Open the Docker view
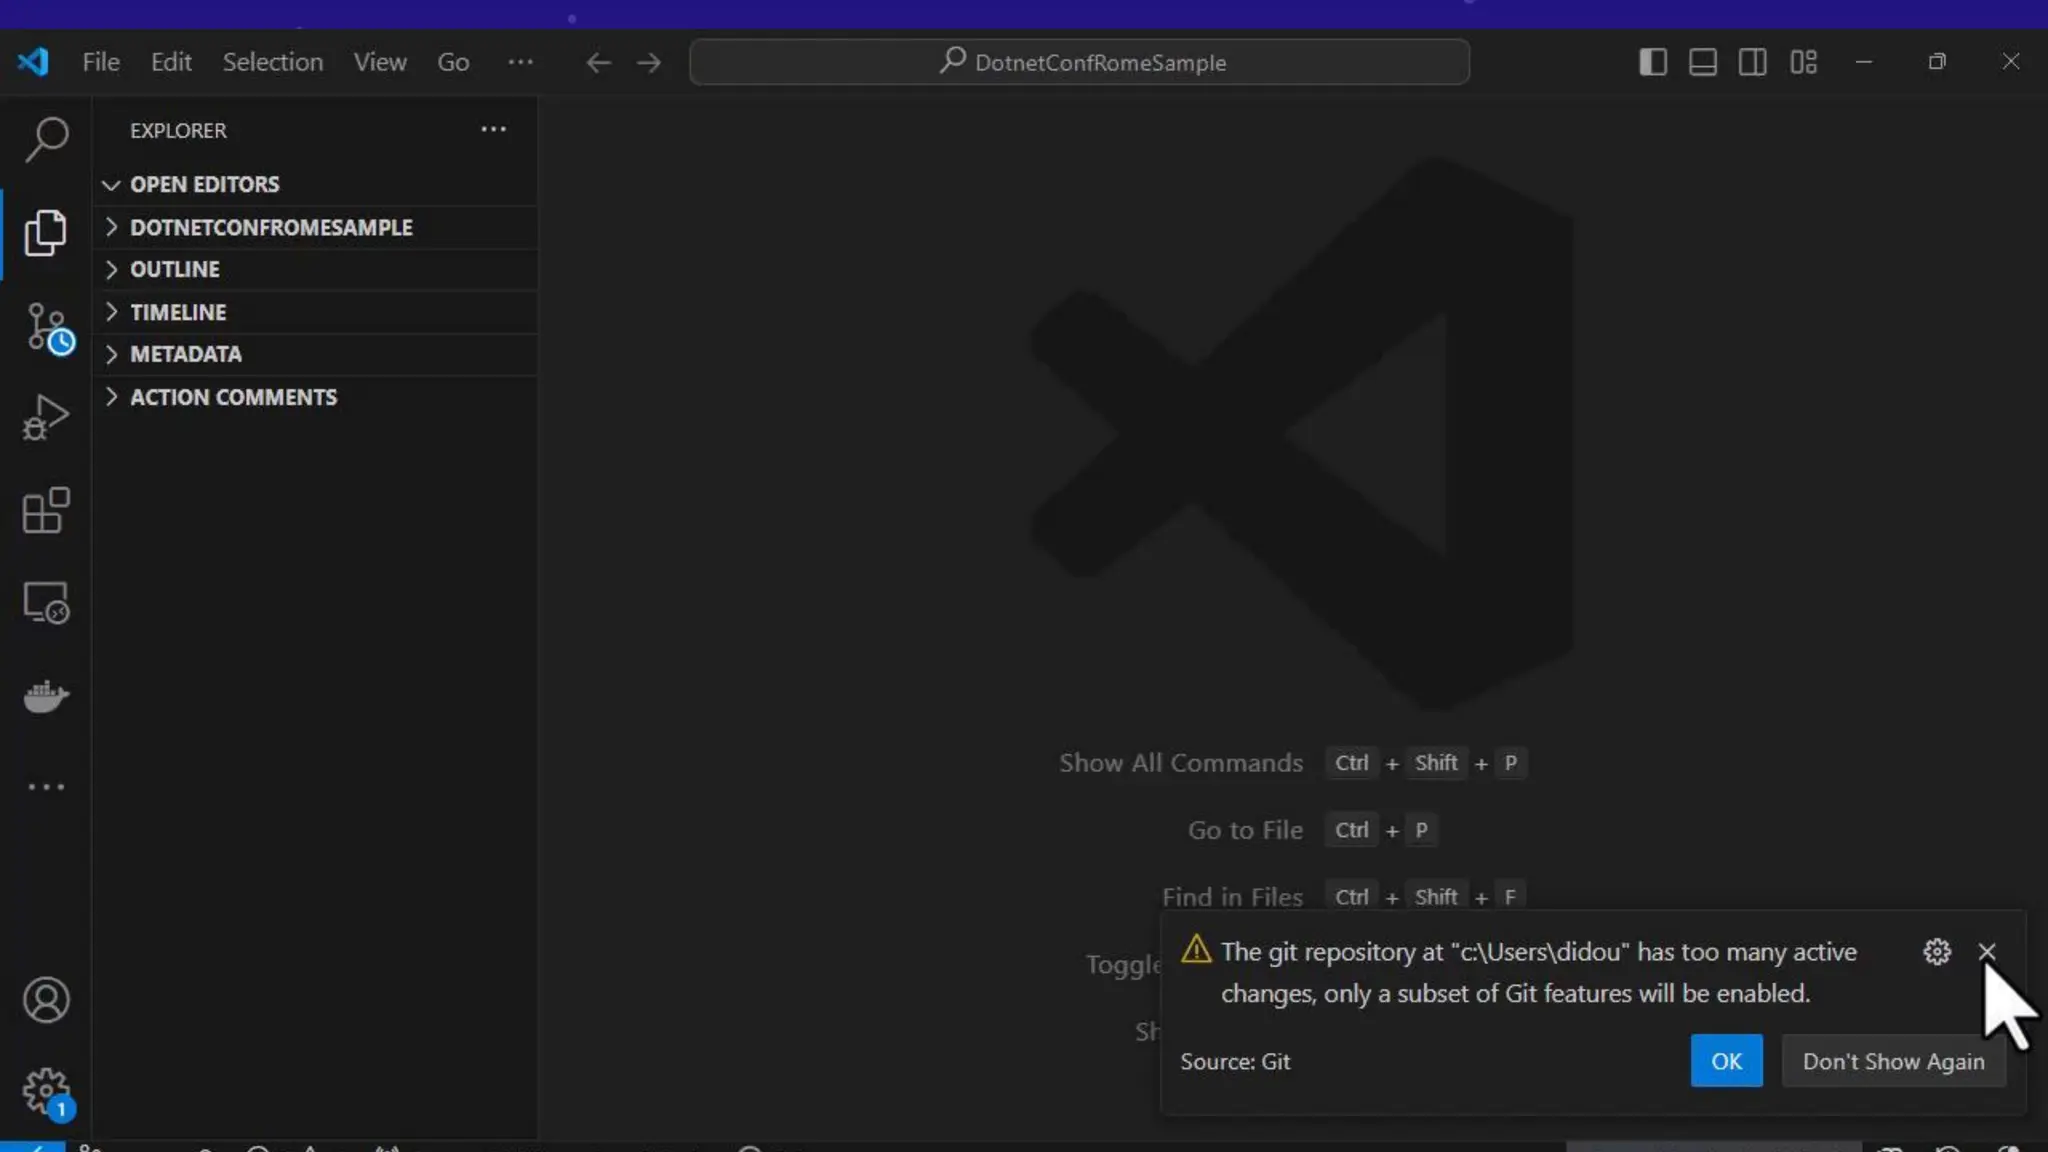Screen dimensions: 2048x1152 coord(46,696)
